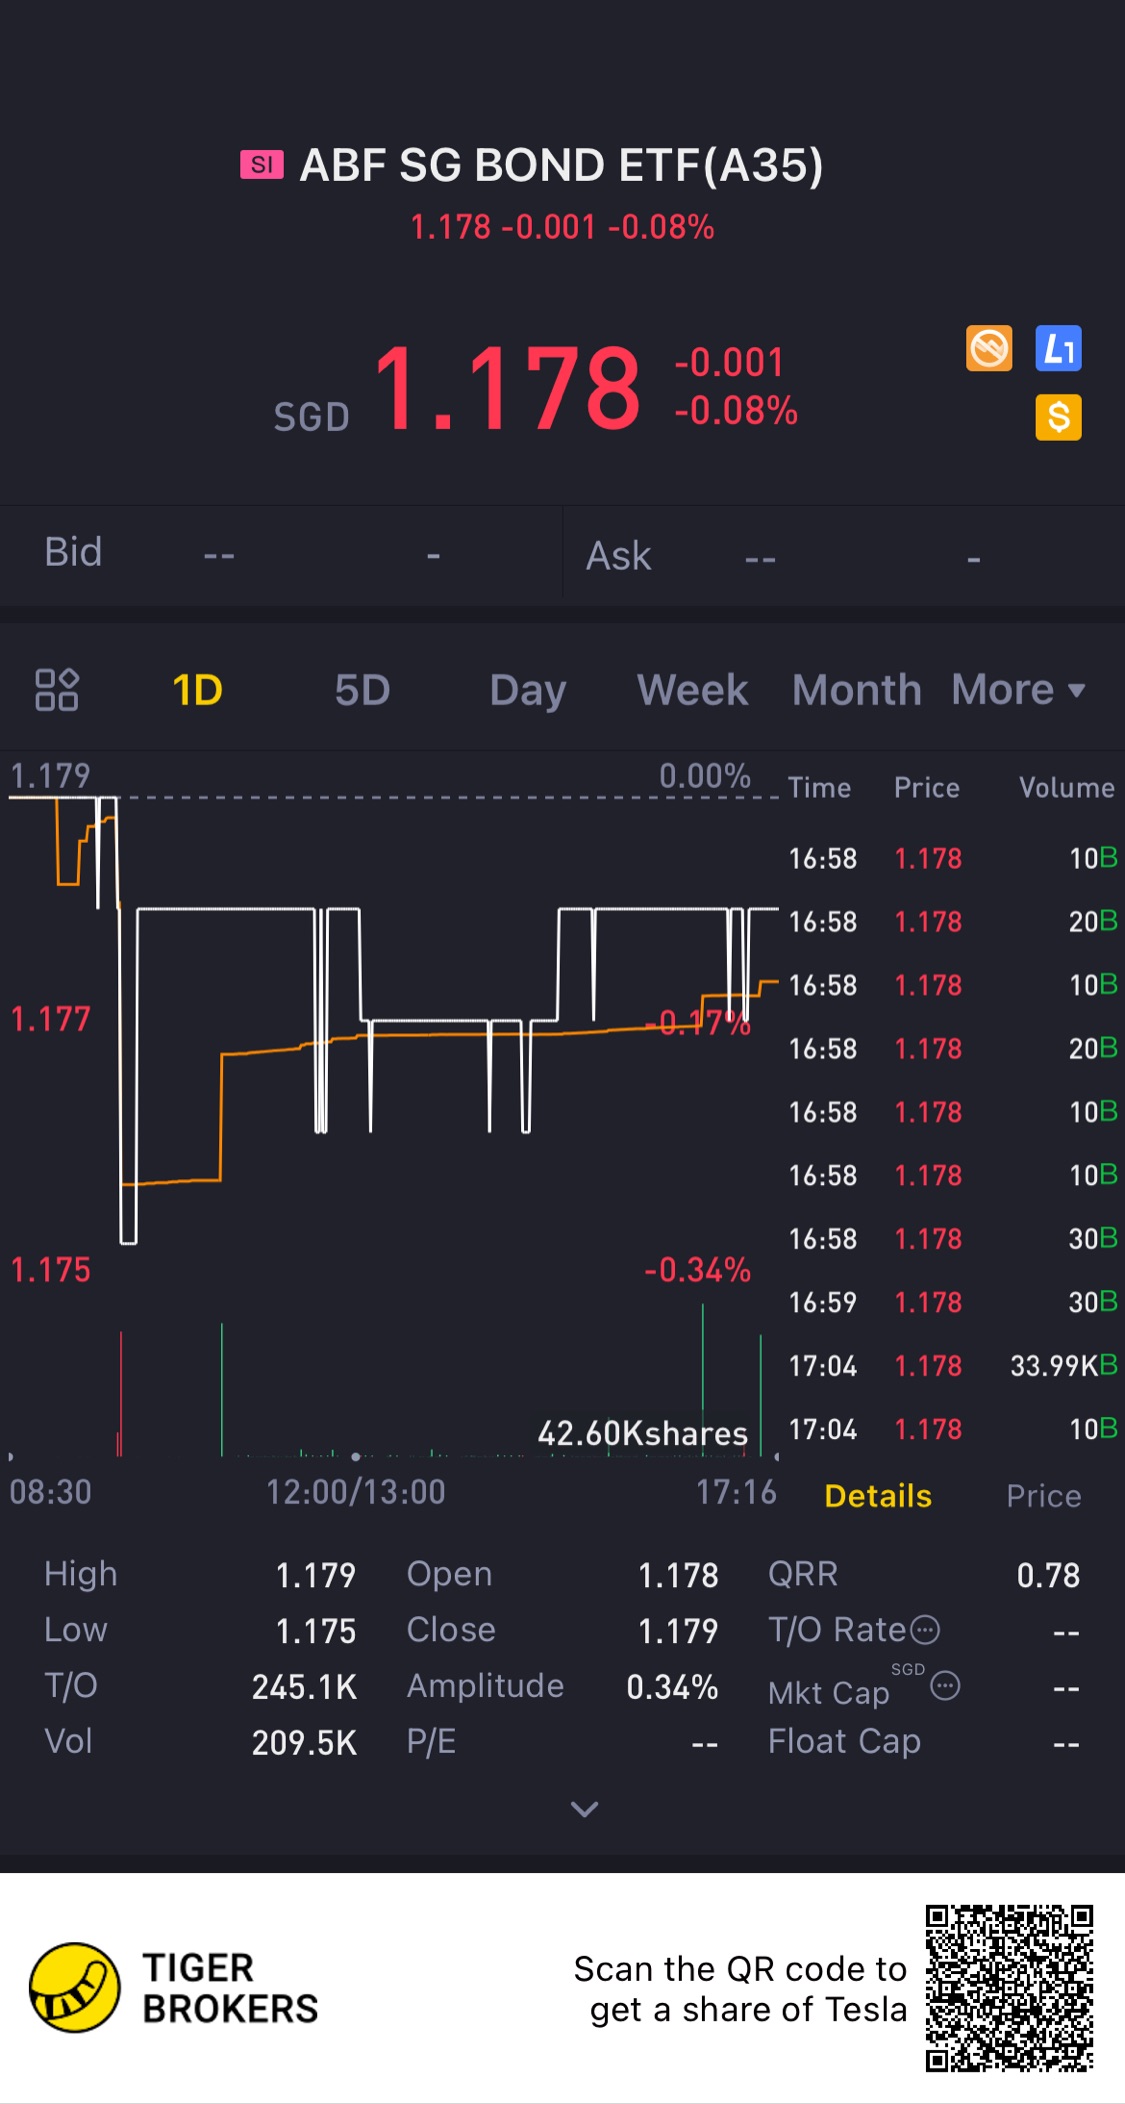Tap the 17:04 33.99K trade row

click(x=952, y=1366)
